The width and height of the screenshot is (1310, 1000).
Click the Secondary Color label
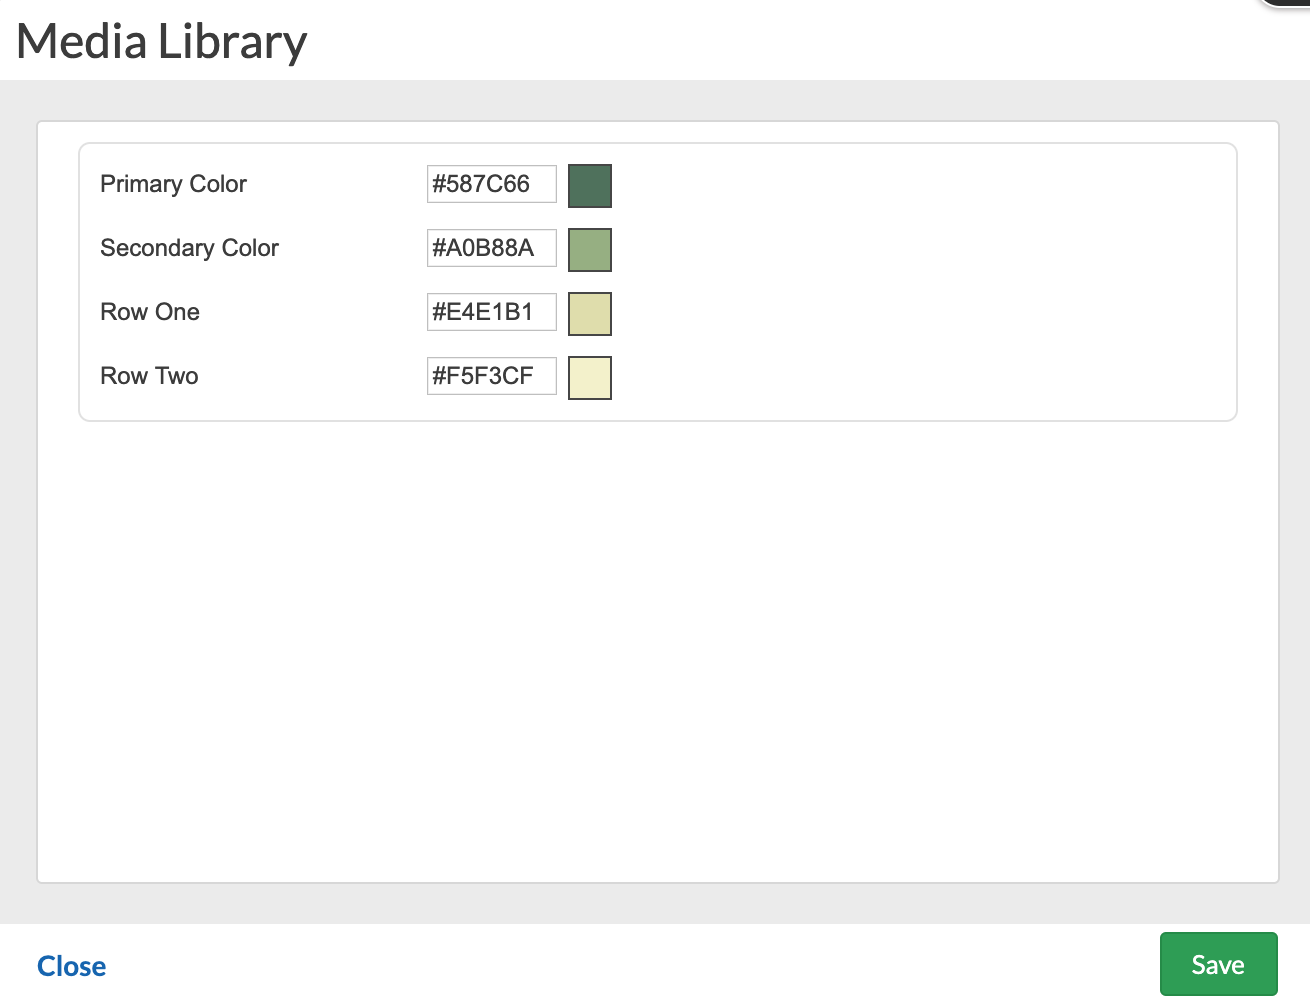pyautogui.click(x=189, y=248)
